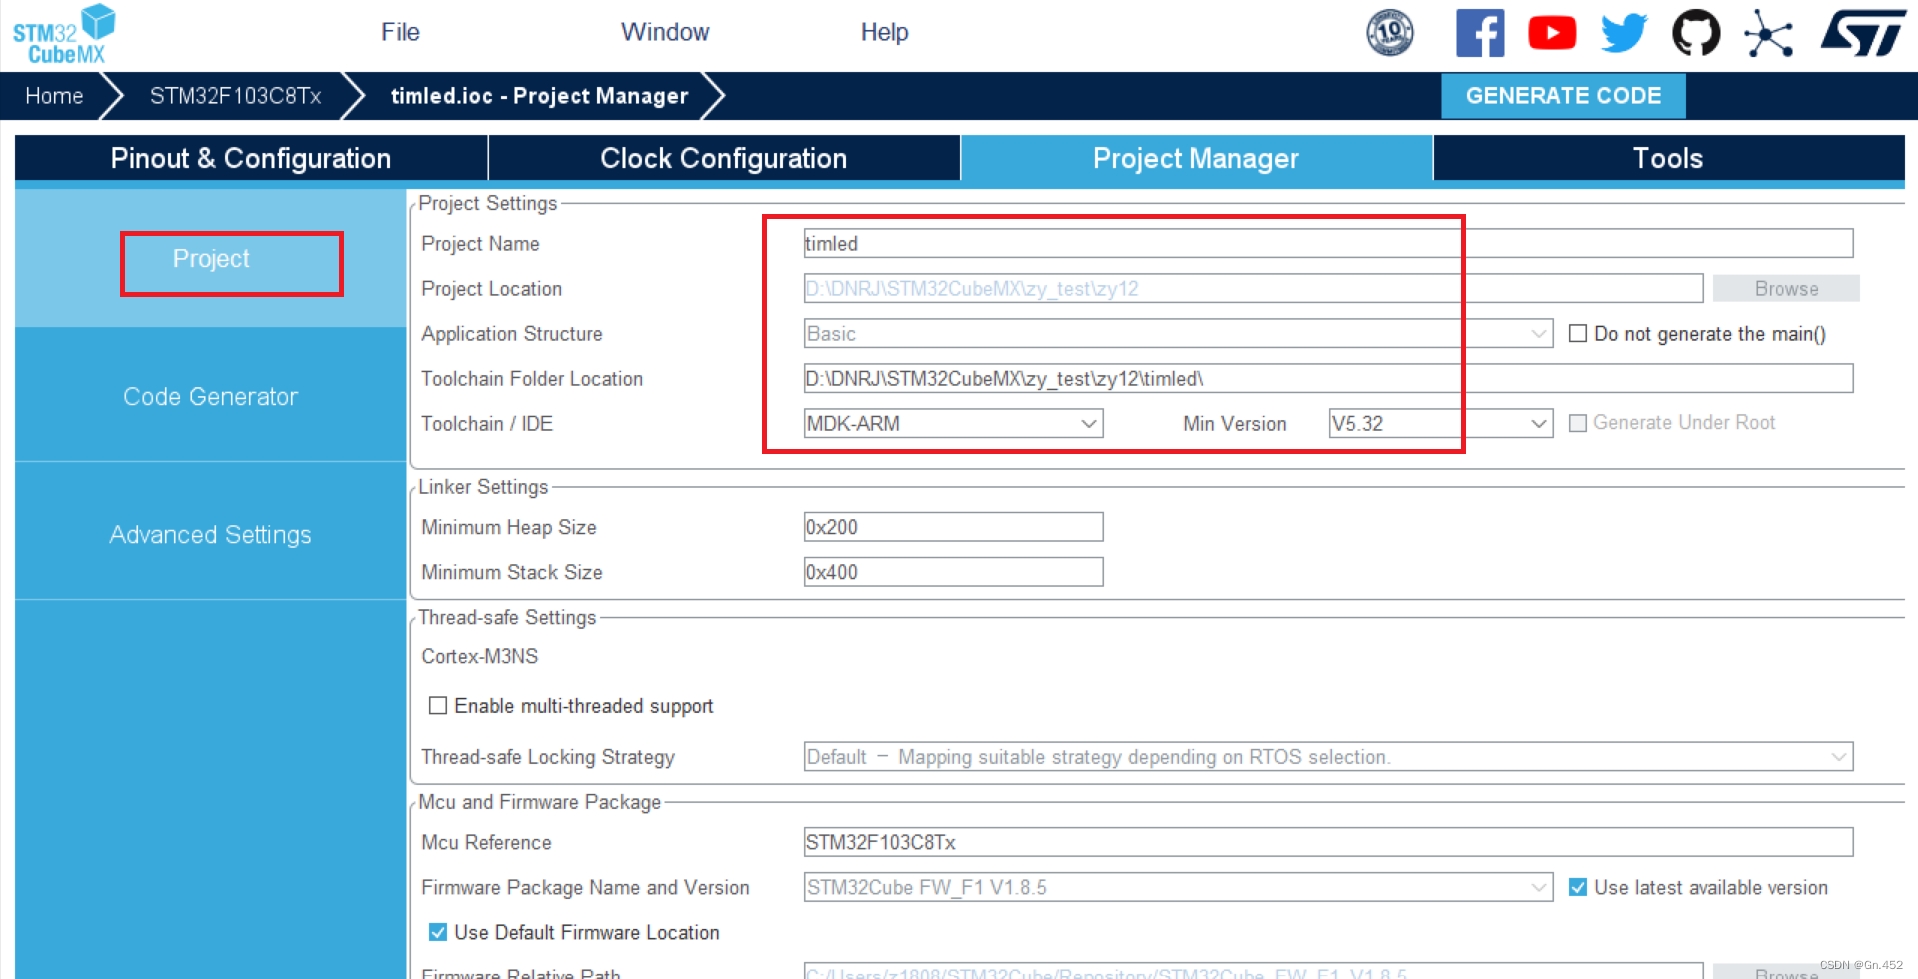Open the Application Structure dropdown
This screenshot has height=979, width=1918.
click(1178, 333)
